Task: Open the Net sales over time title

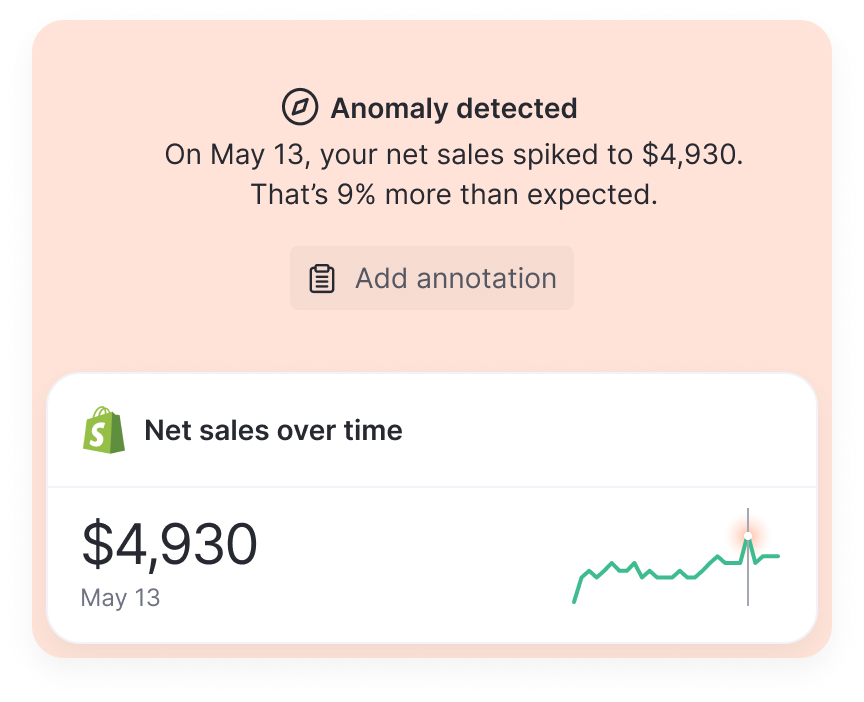Action: [273, 431]
